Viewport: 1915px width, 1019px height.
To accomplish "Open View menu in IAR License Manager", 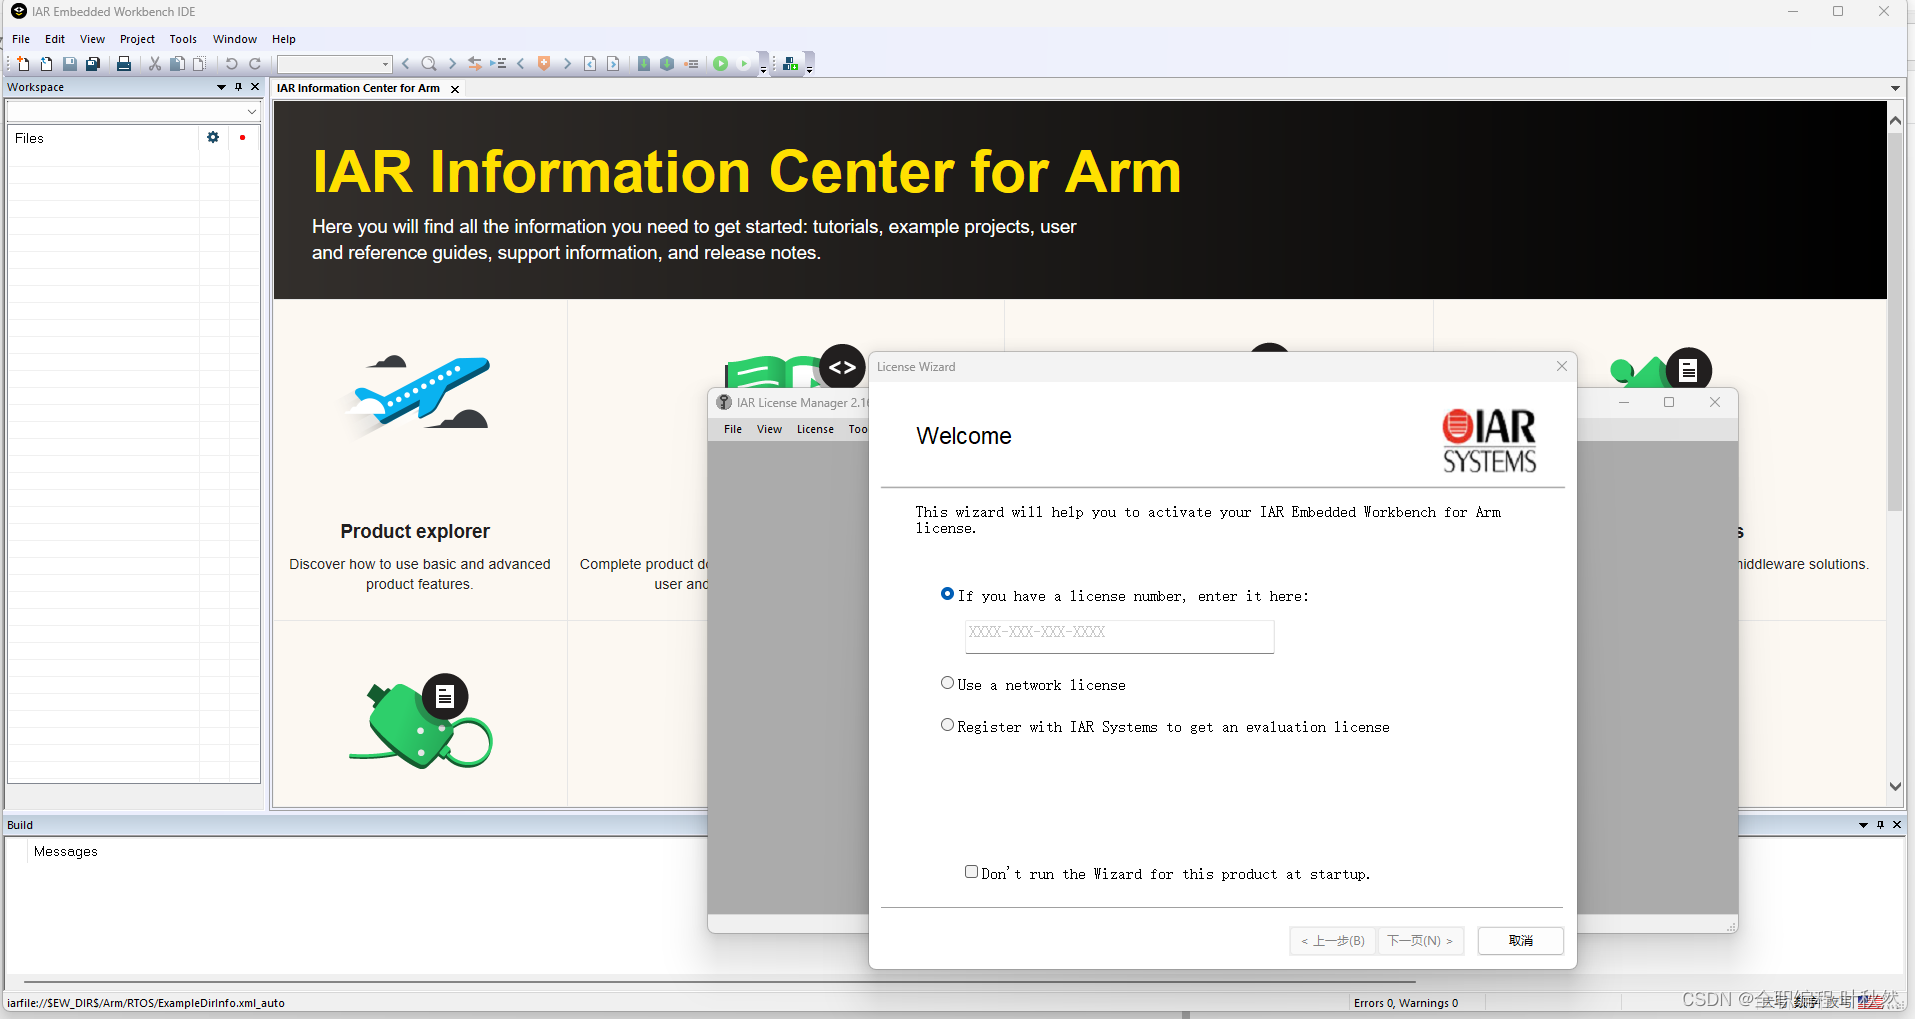I will pyautogui.click(x=769, y=429).
